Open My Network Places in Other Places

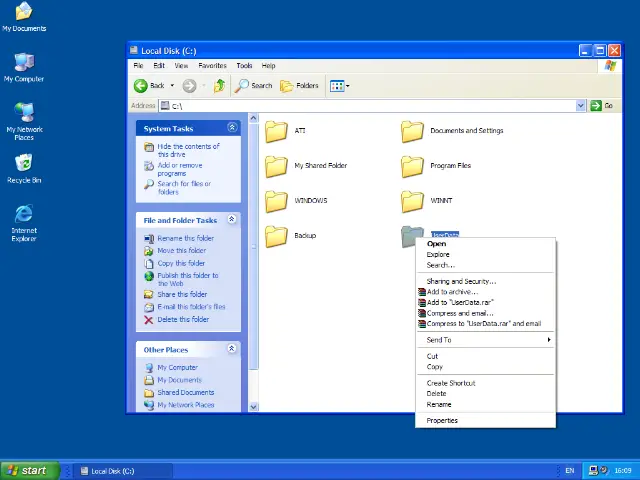point(186,405)
